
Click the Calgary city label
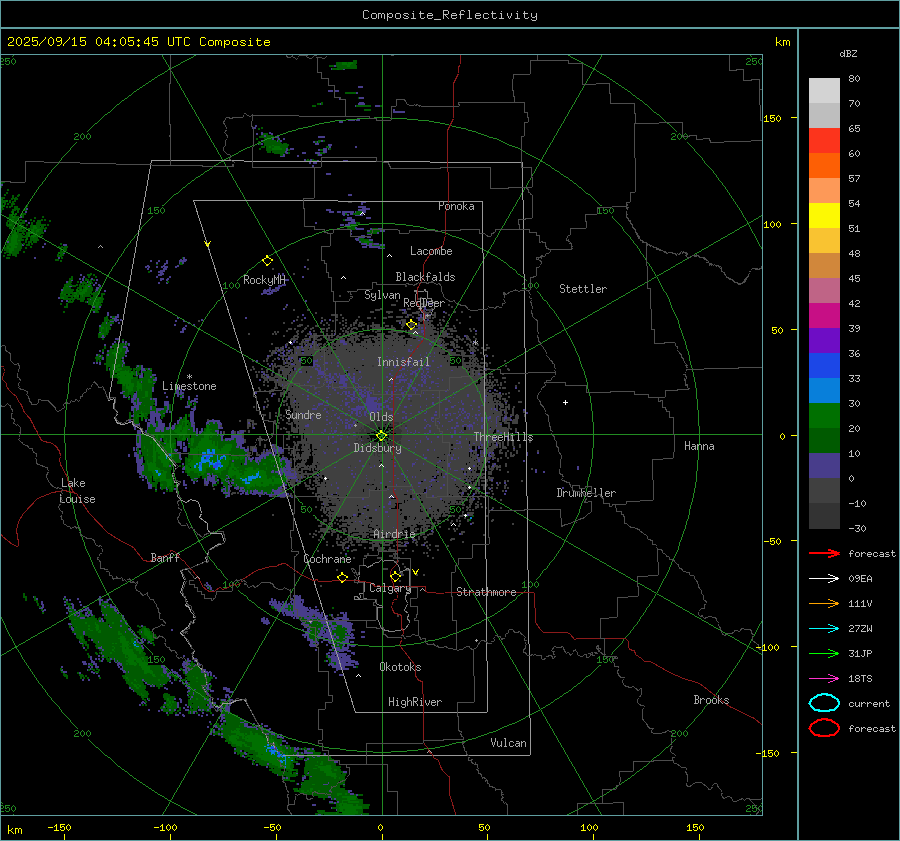(390, 588)
